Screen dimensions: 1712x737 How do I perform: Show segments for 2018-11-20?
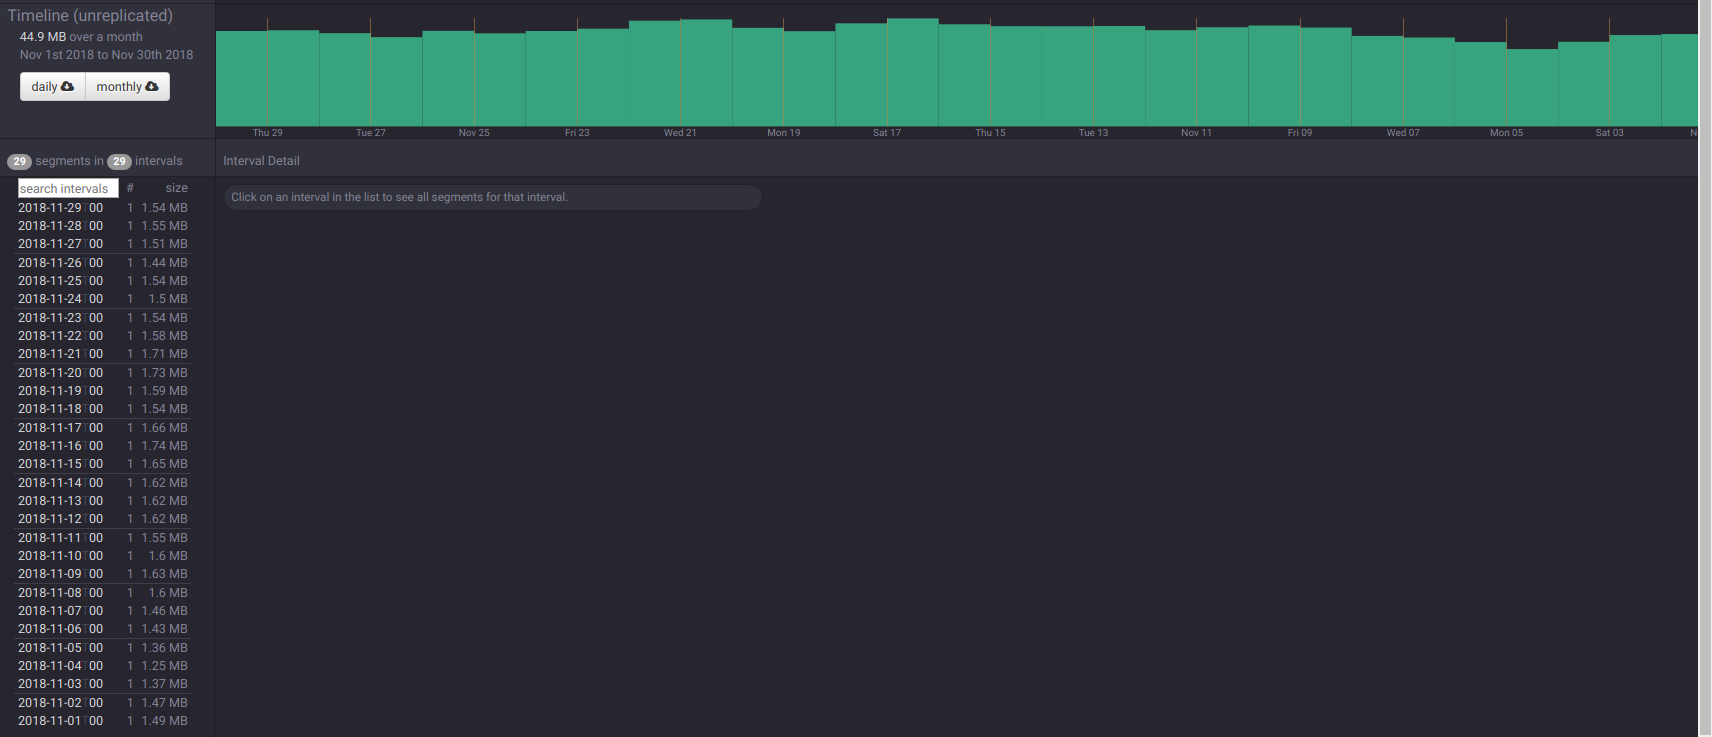[103, 373]
